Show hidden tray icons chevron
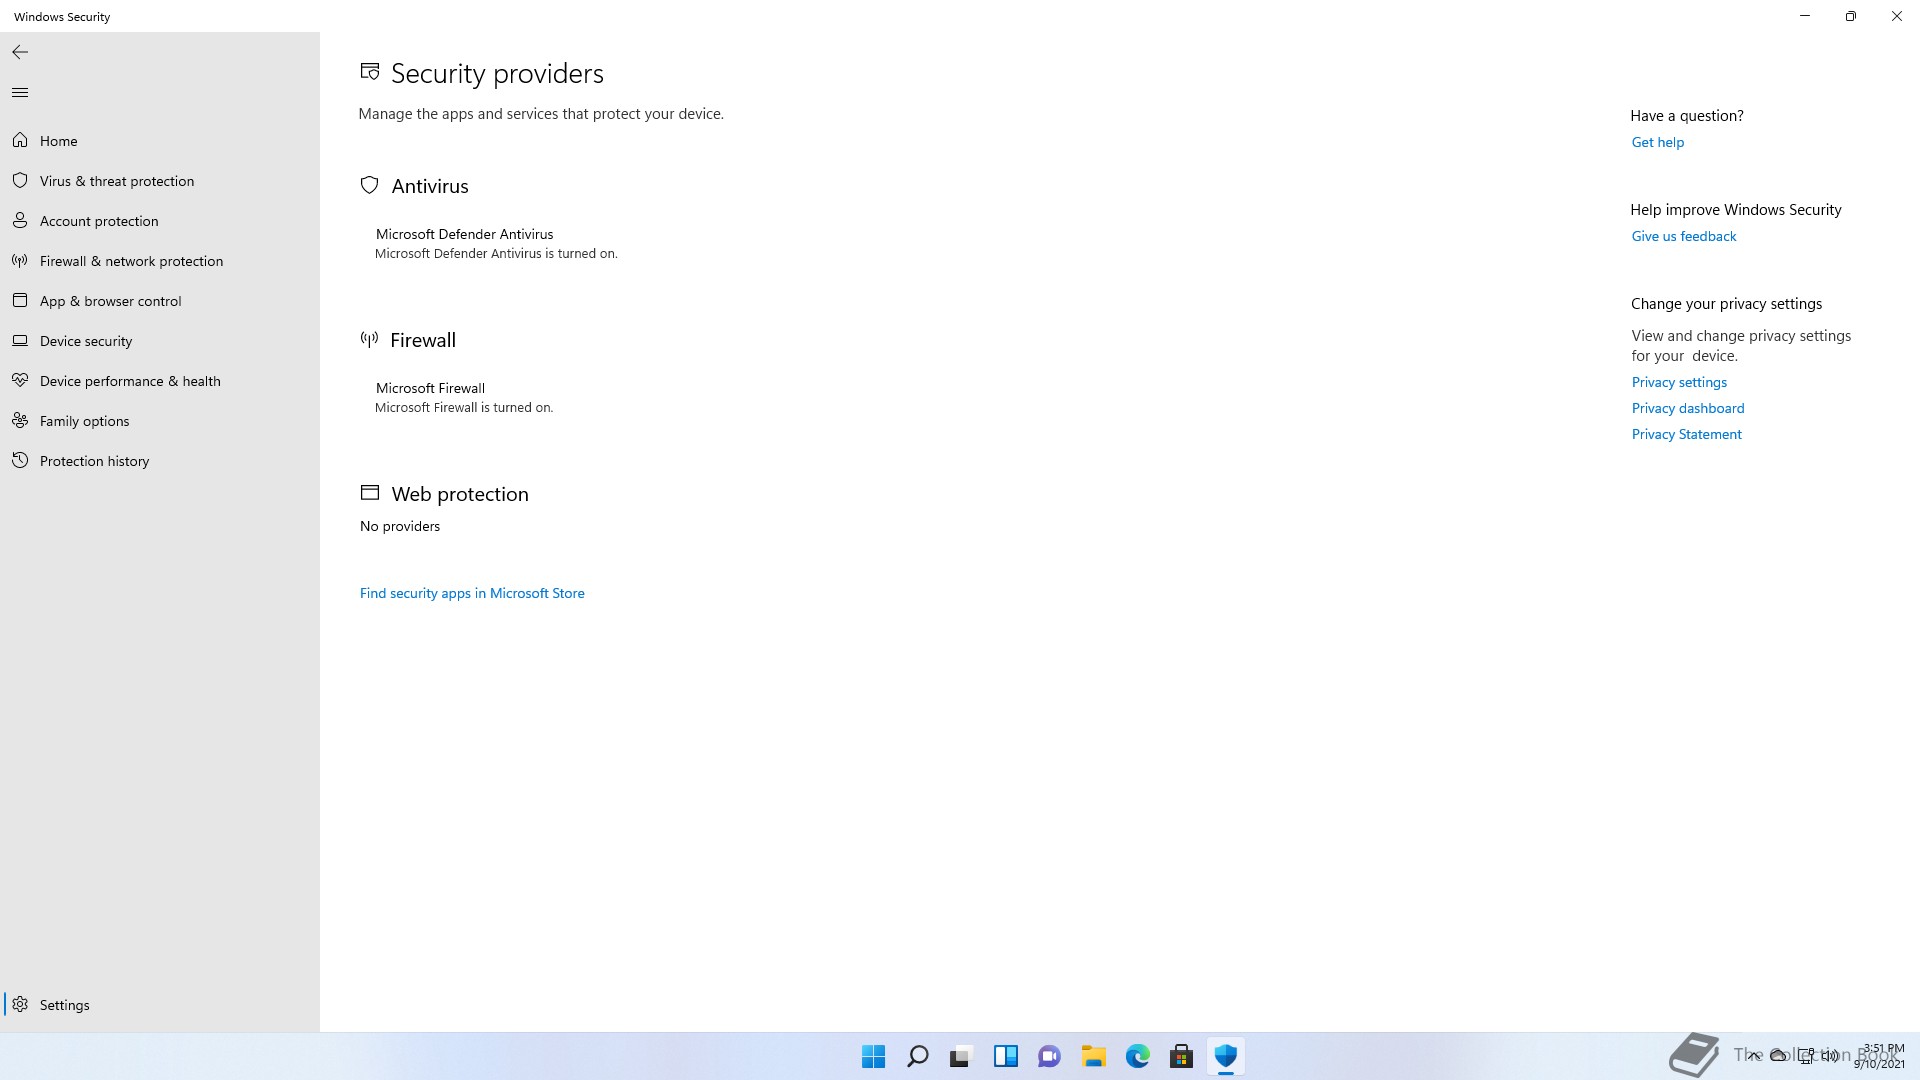This screenshot has height=1080, width=1920. 1754,1056
